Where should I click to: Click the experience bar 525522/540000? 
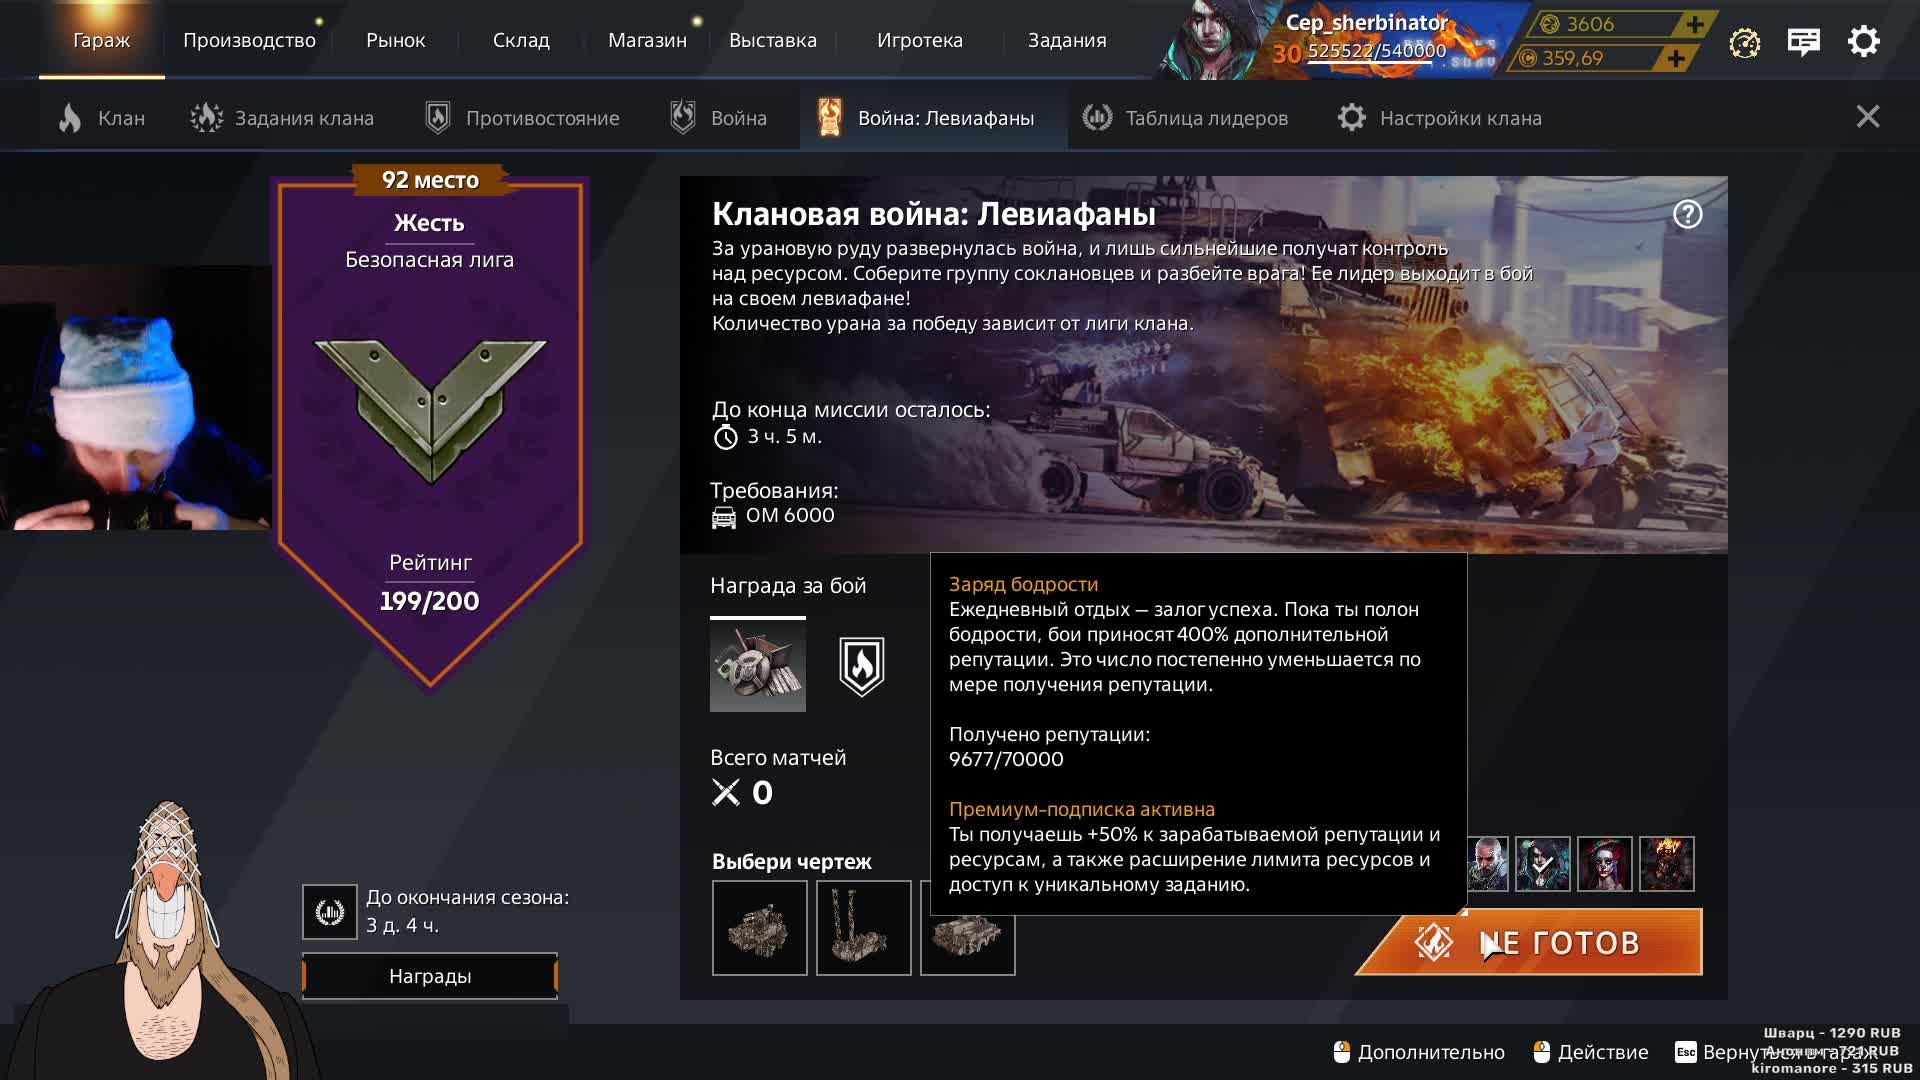tap(1377, 52)
